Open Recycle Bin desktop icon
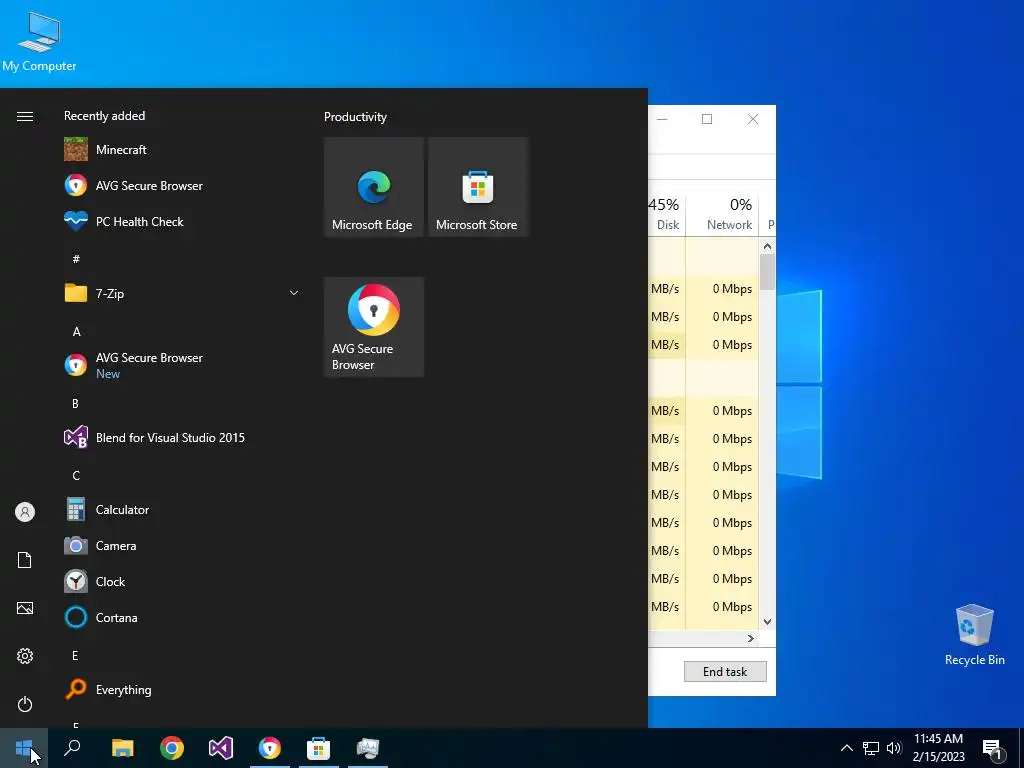 click(x=974, y=634)
